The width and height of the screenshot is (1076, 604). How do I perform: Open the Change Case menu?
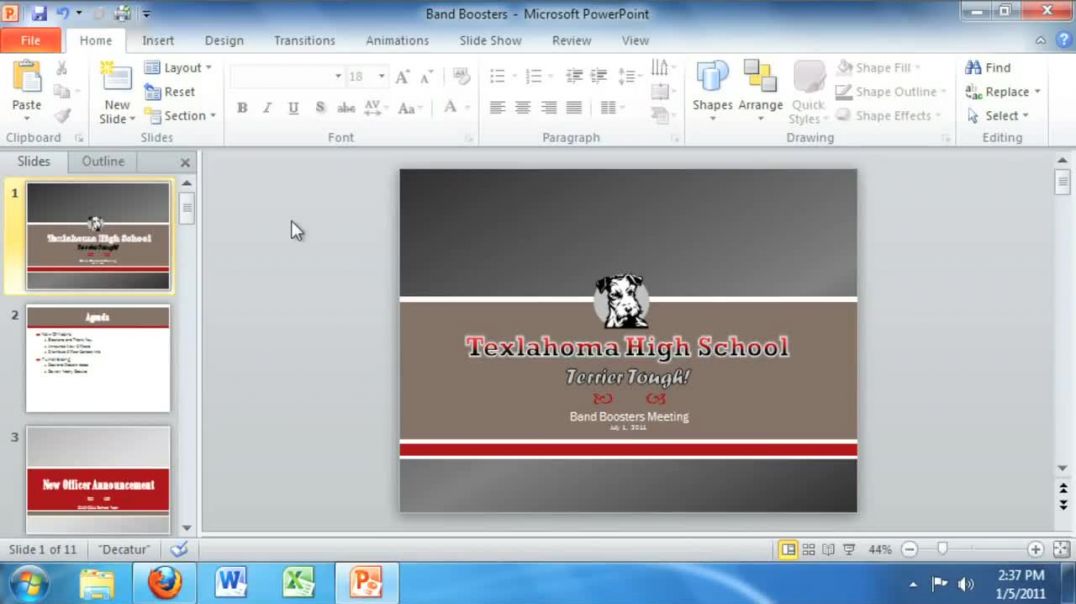pos(410,108)
